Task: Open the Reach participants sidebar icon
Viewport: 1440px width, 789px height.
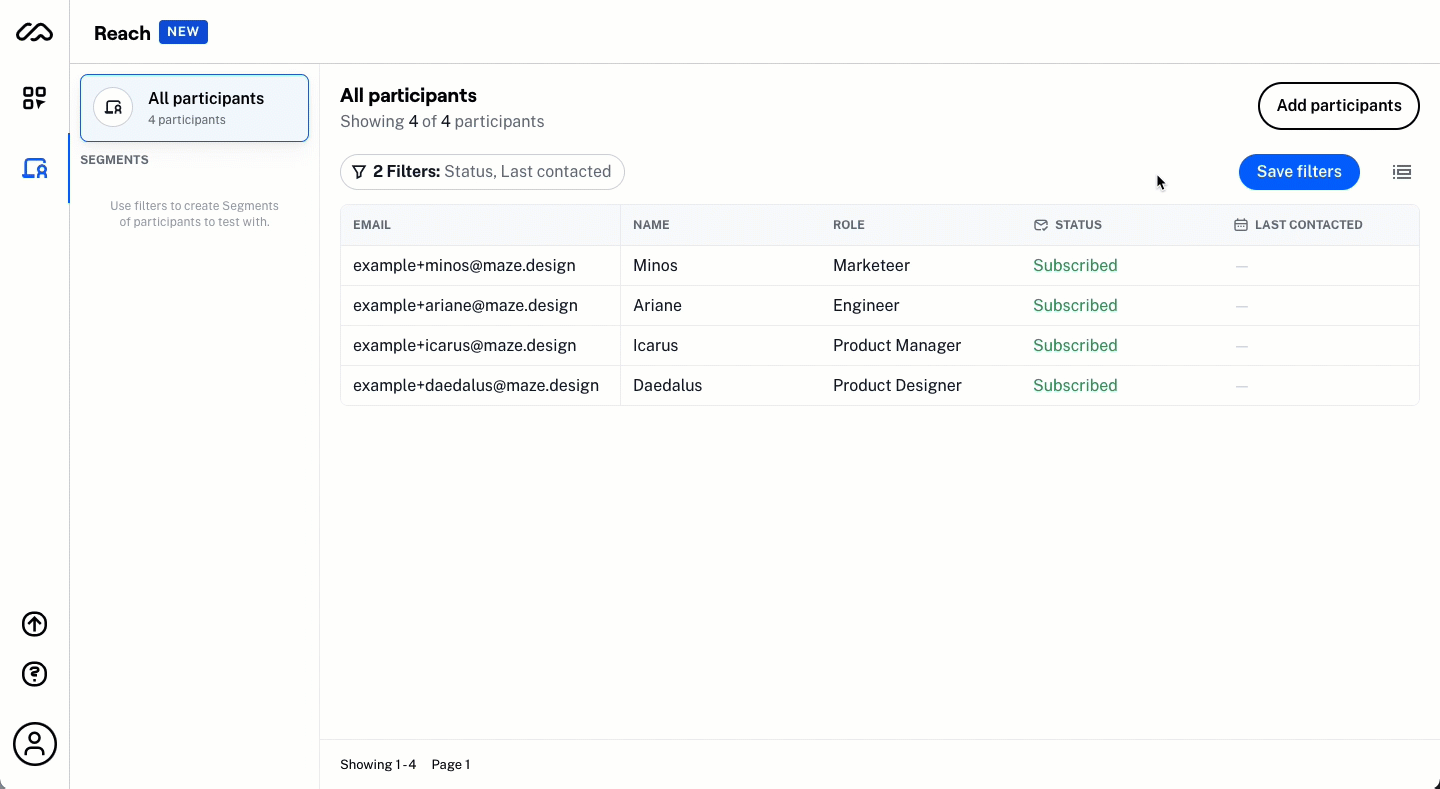Action: (x=34, y=168)
